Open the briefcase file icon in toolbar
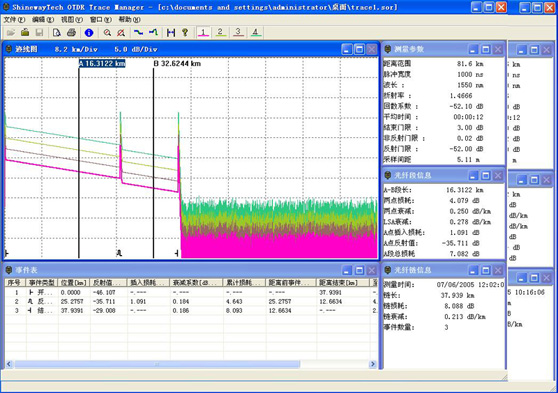This screenshot has height=393, width=558. (x=25, y=33)
